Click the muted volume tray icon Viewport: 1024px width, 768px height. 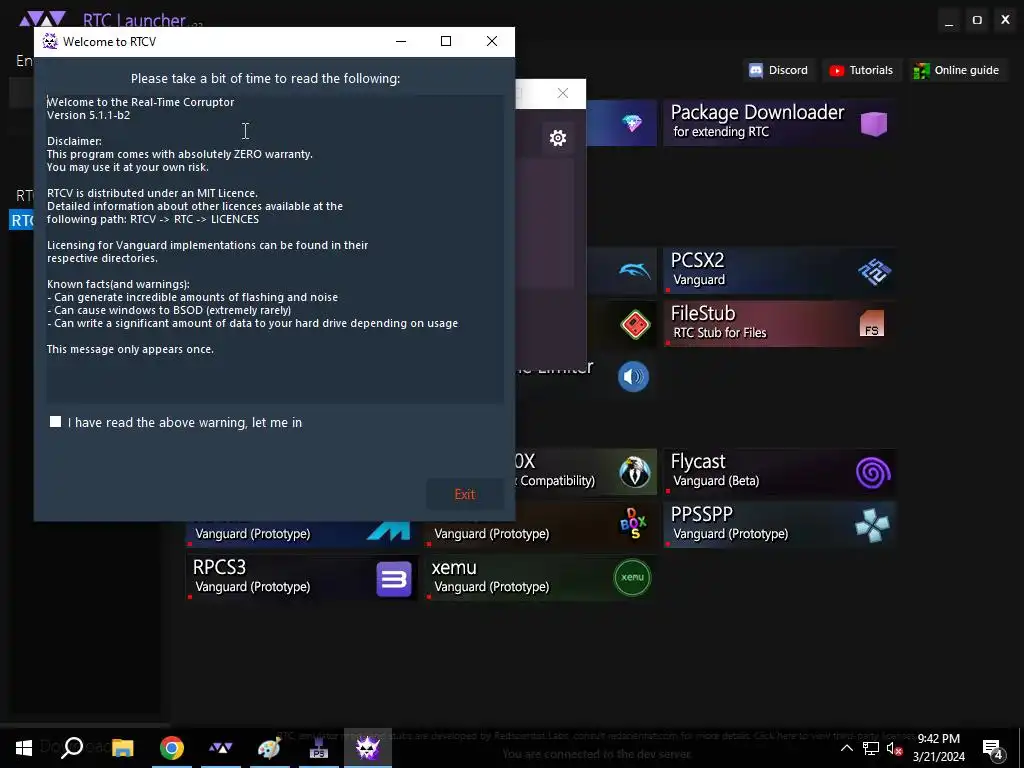coord(894,748)
